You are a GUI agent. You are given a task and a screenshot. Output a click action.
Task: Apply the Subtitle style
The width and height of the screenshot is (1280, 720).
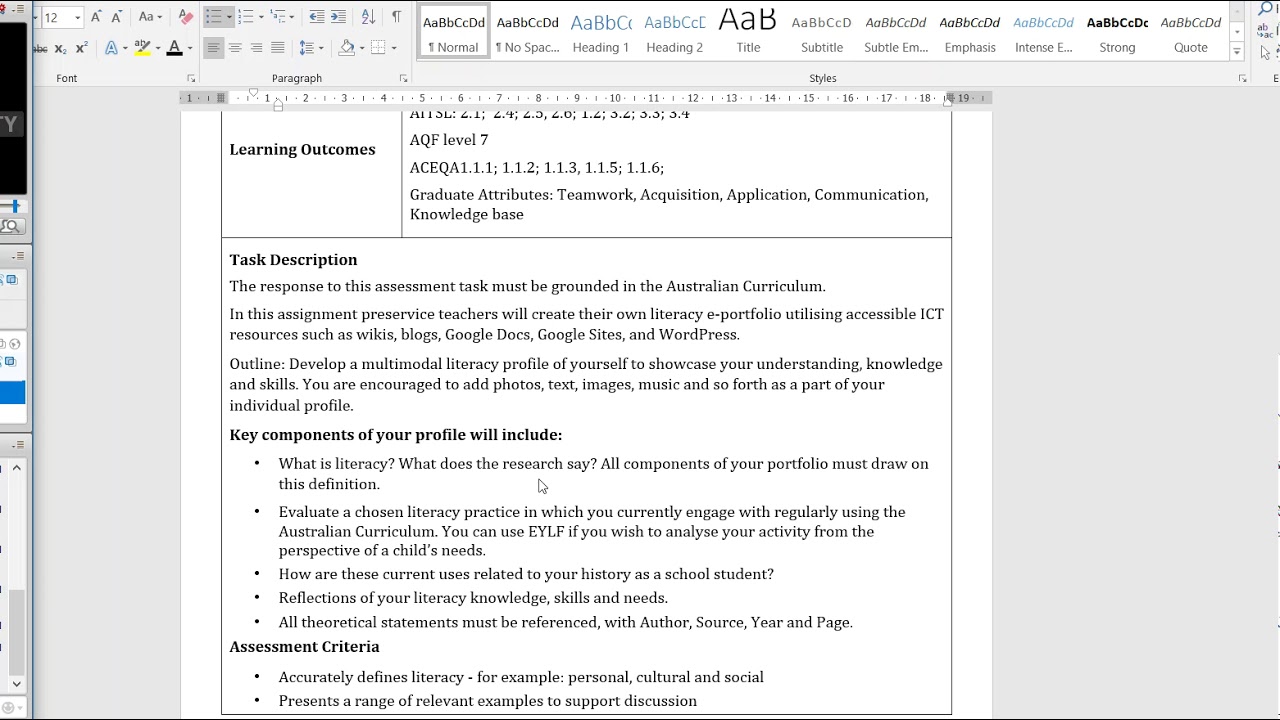[822, 33]
